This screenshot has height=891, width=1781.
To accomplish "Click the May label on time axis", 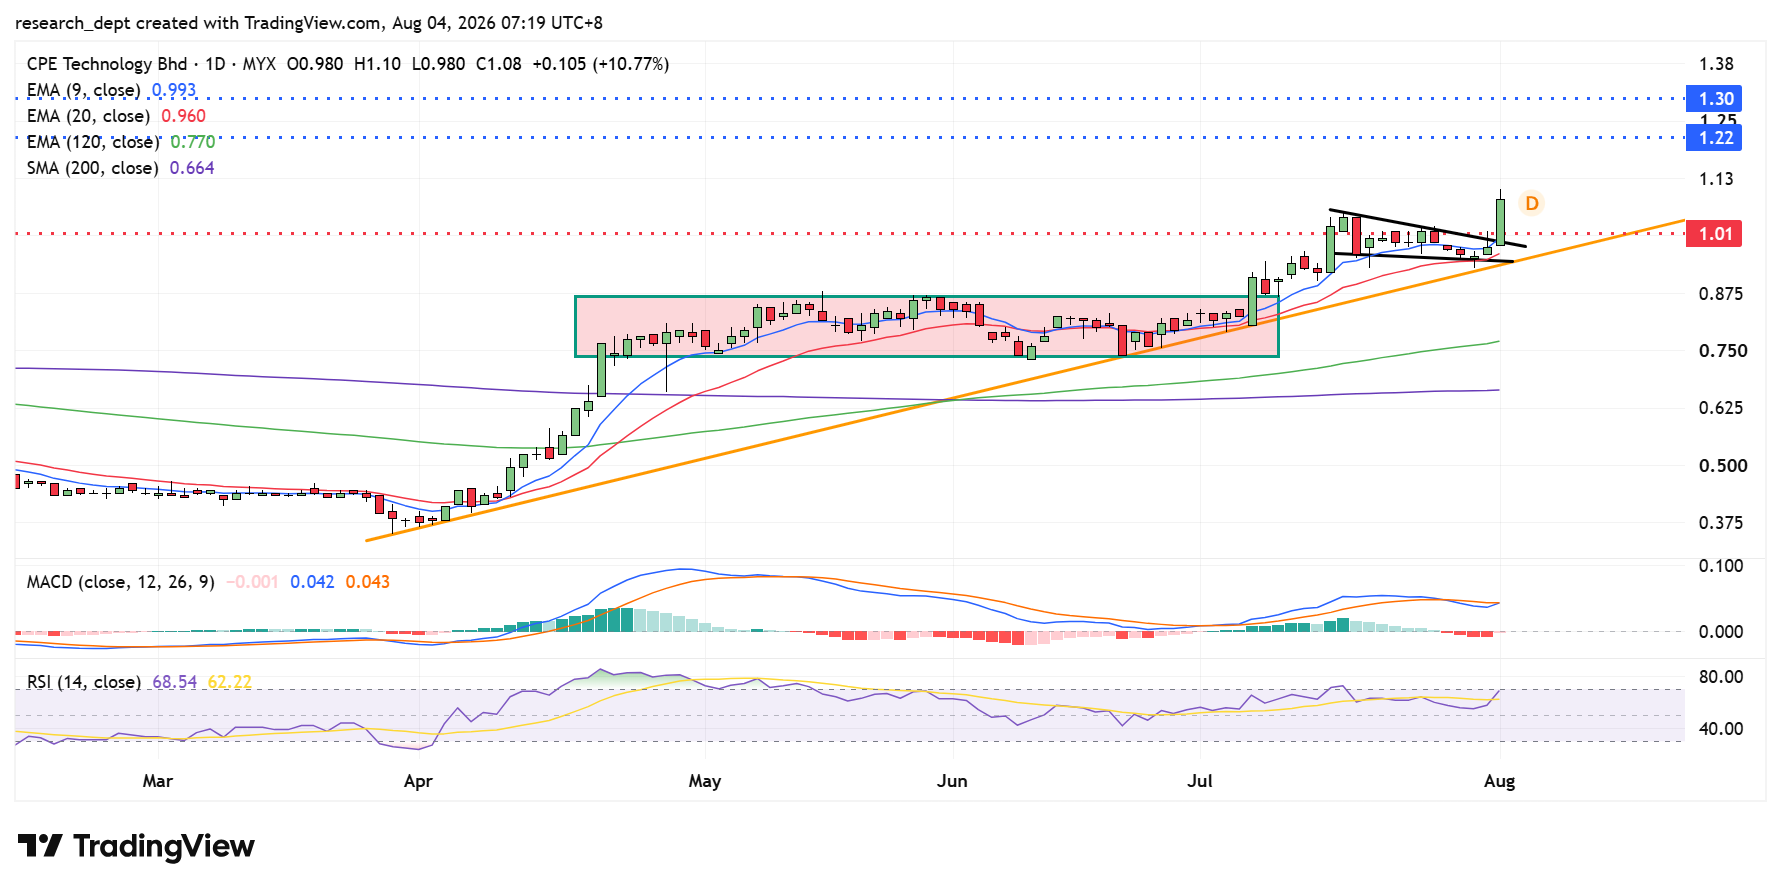I will (705, 781).
